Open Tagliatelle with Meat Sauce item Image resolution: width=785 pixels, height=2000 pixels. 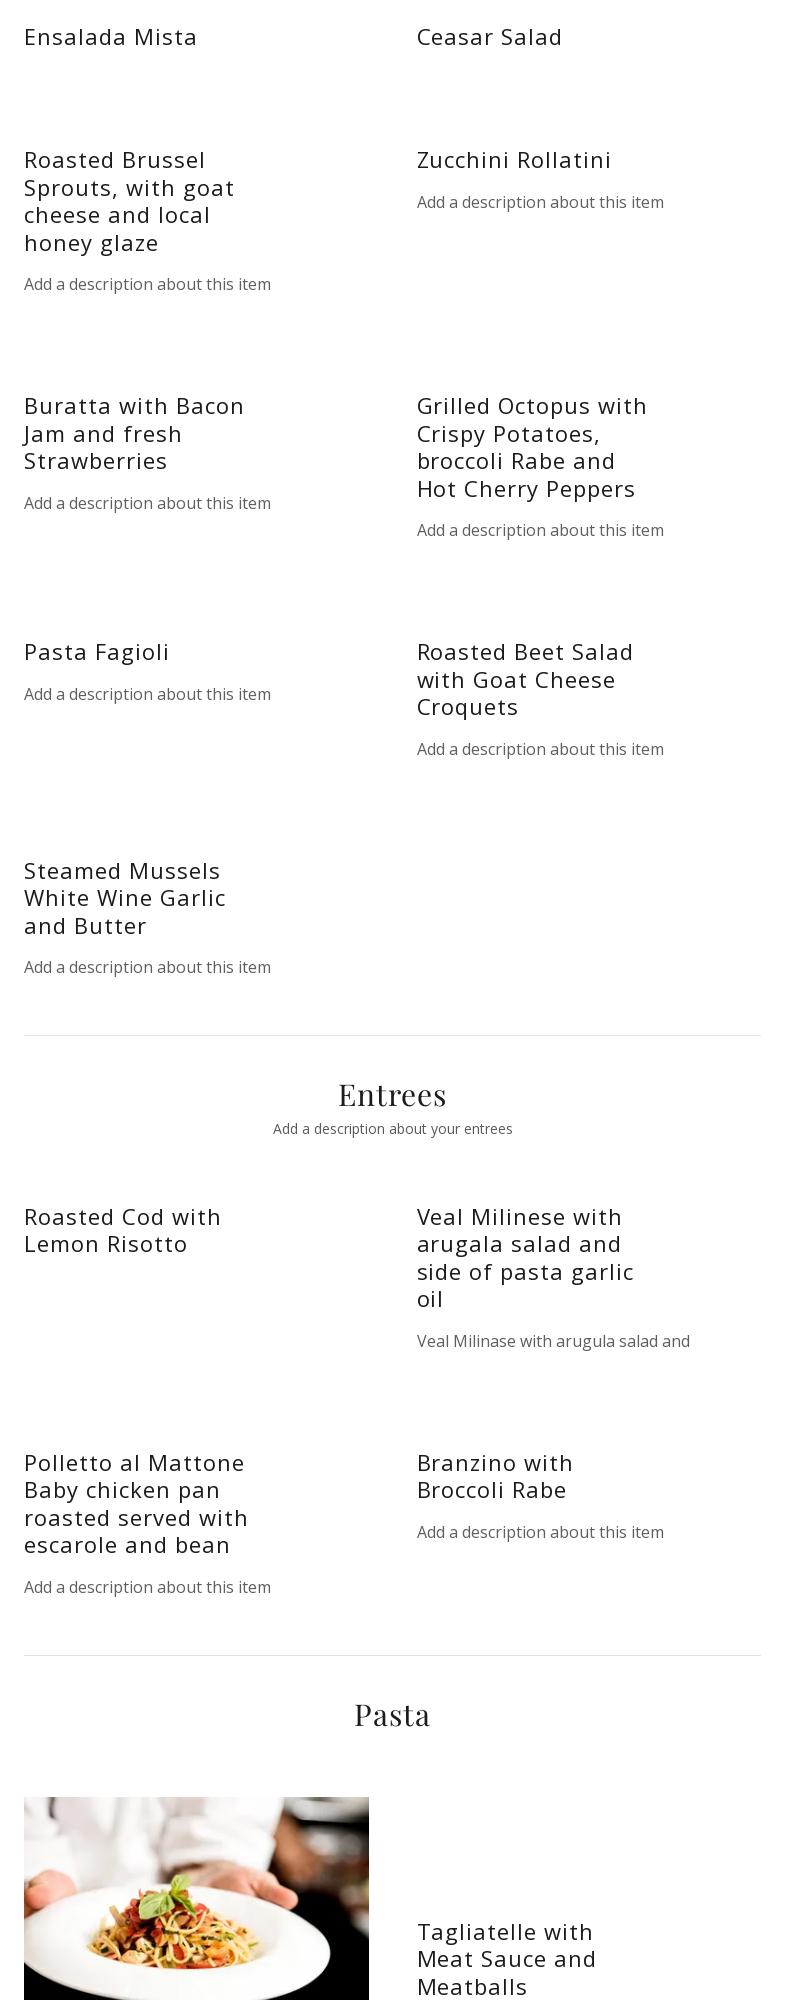[x=506, y=1958]
